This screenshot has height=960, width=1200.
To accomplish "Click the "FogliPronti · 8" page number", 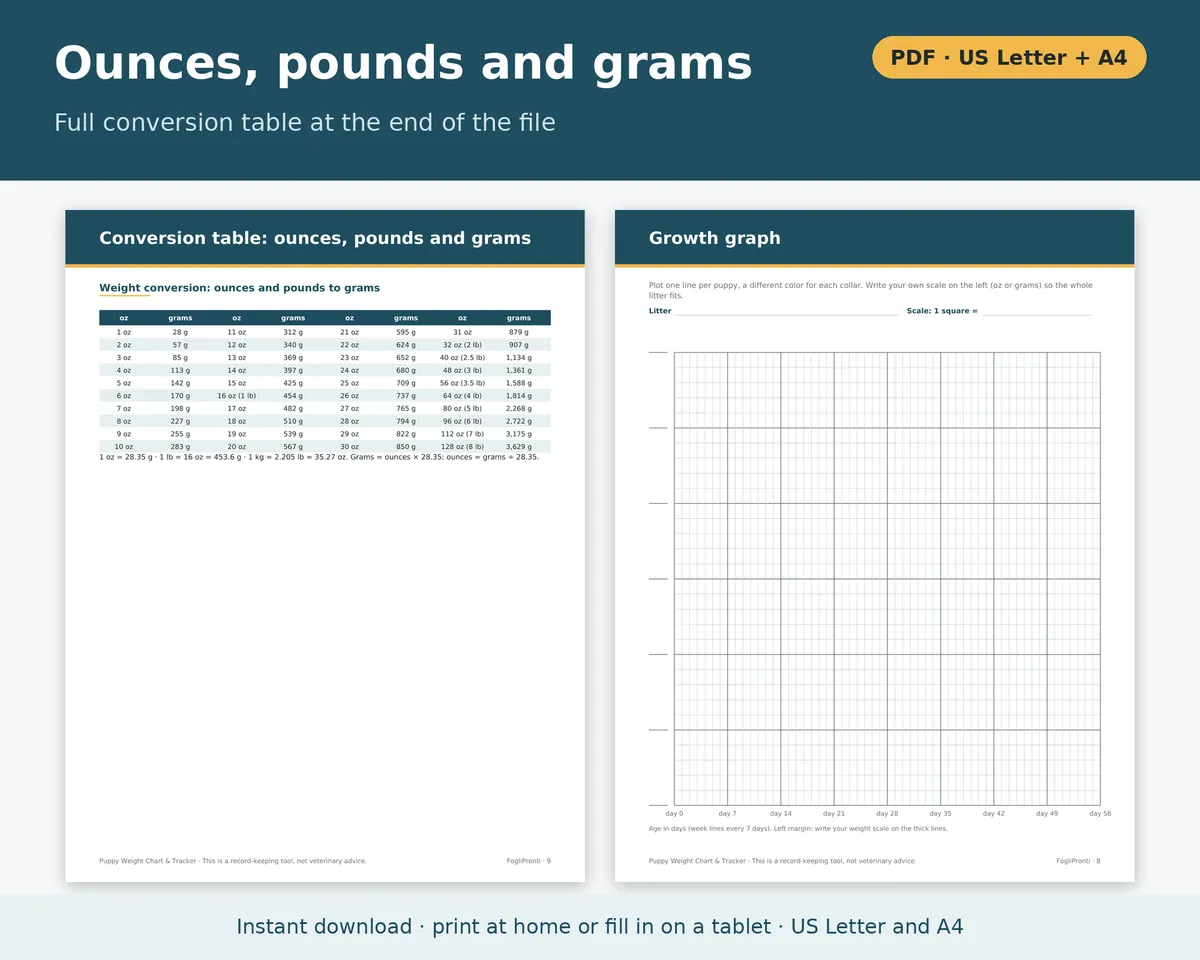I will pos(1078,861).
